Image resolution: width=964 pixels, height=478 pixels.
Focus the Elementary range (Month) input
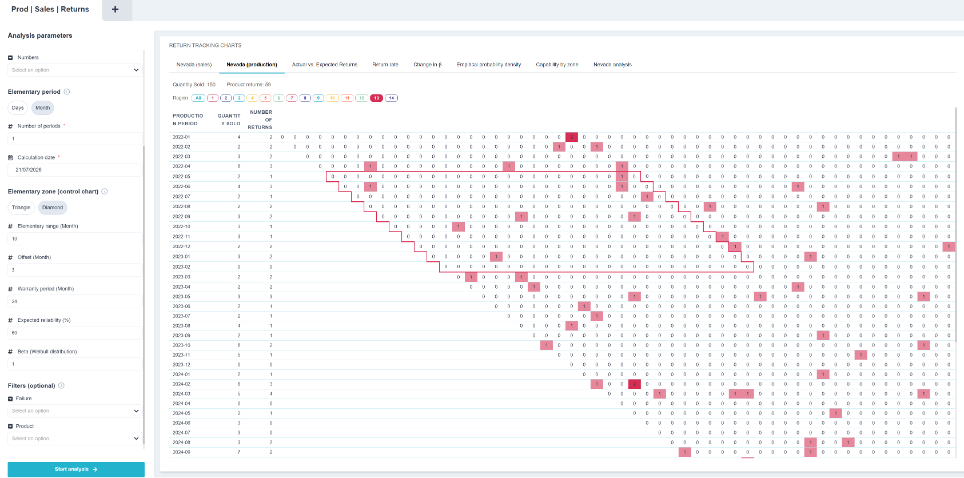click(x=74, y=239)
